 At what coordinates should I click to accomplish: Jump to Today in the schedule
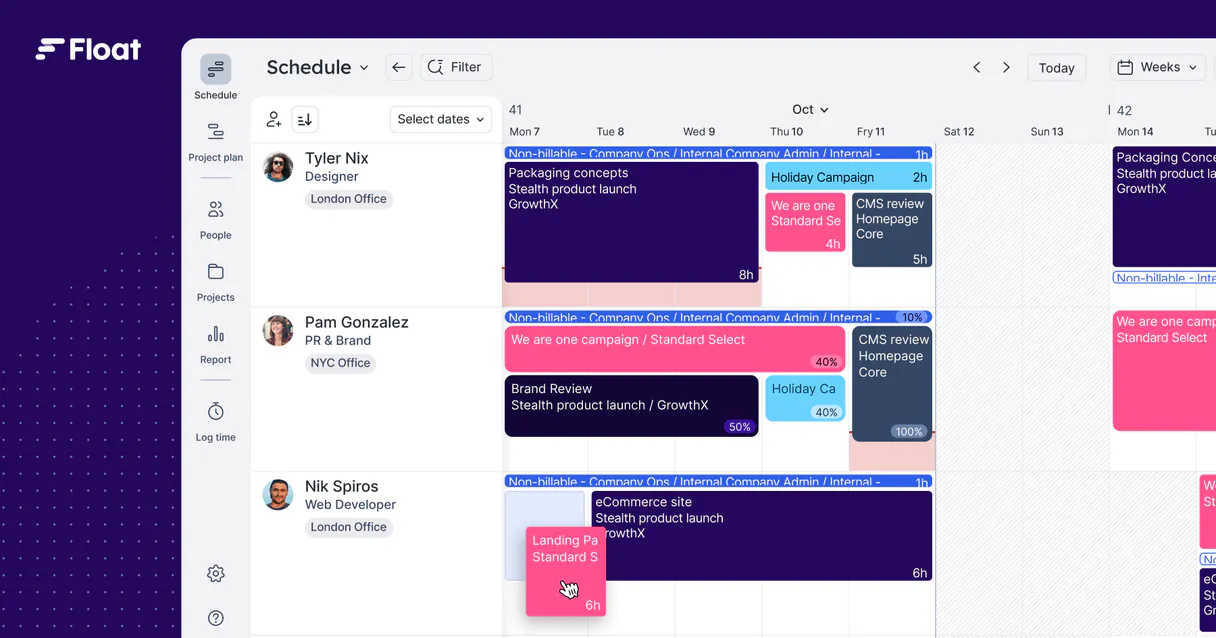click(1056, 68)
